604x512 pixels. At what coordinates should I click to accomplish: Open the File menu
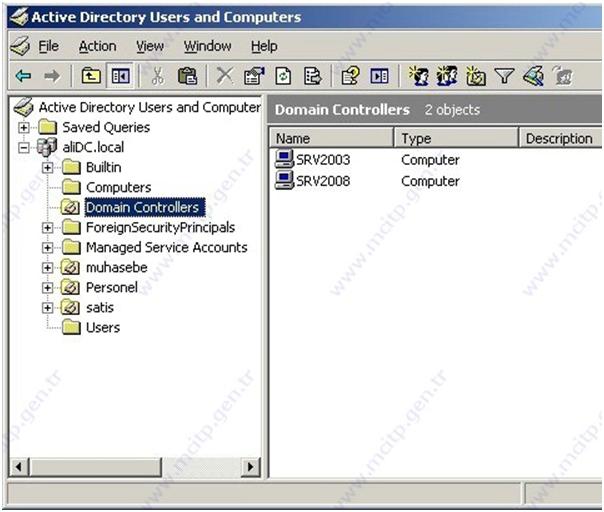(49, 46)
